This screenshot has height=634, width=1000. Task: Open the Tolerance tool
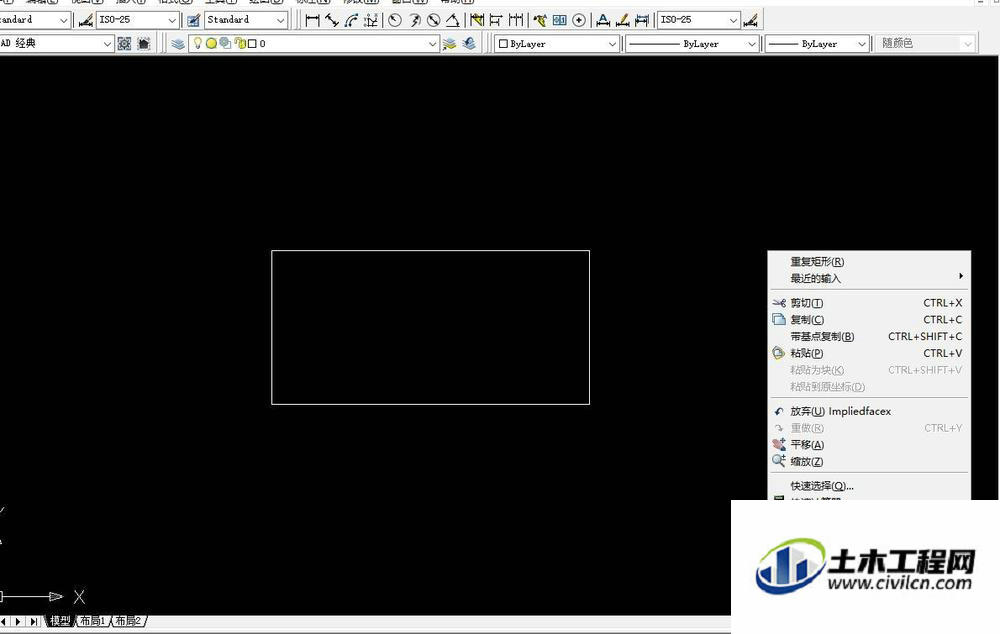559,20
